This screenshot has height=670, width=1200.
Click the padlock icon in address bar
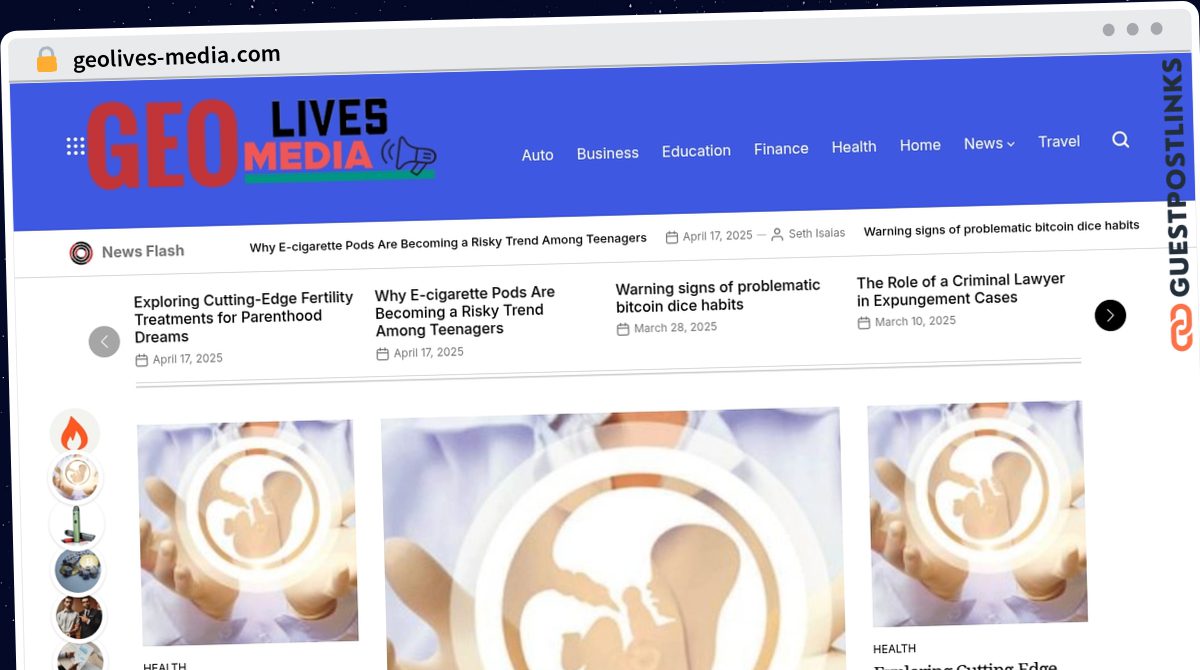click(x=46, y=60)
